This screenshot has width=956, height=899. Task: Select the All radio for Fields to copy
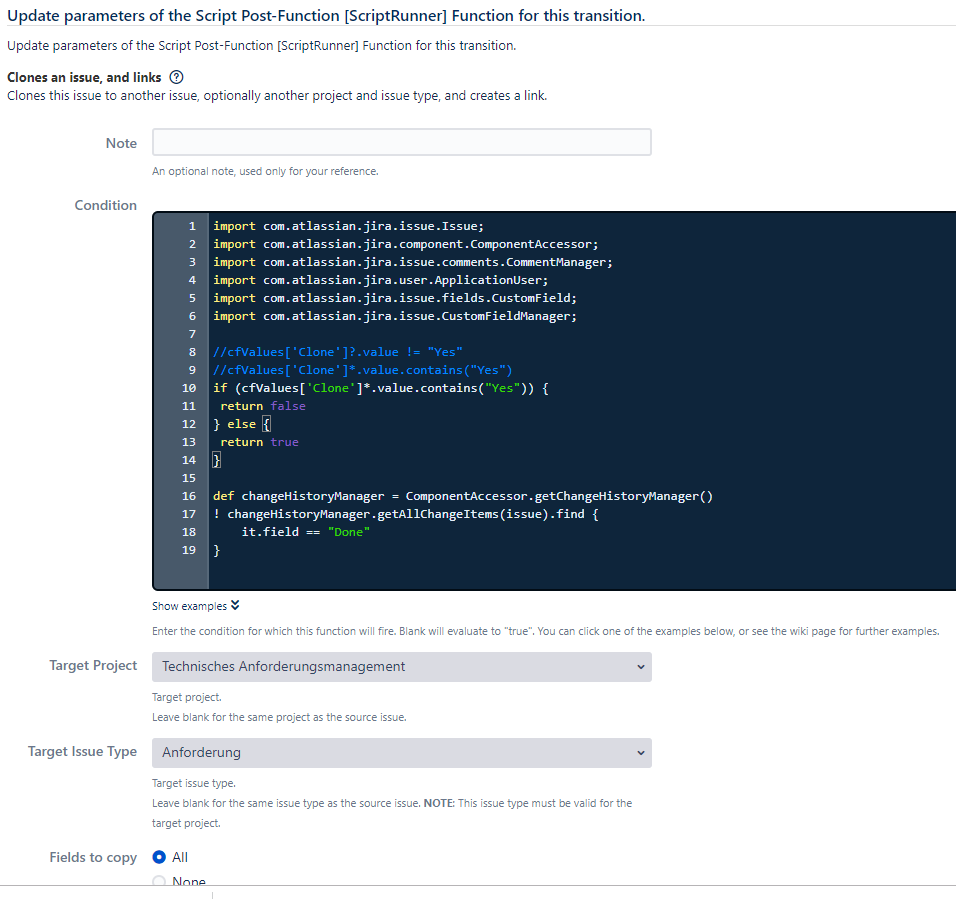pyautogui.click(x=159, y=857)
